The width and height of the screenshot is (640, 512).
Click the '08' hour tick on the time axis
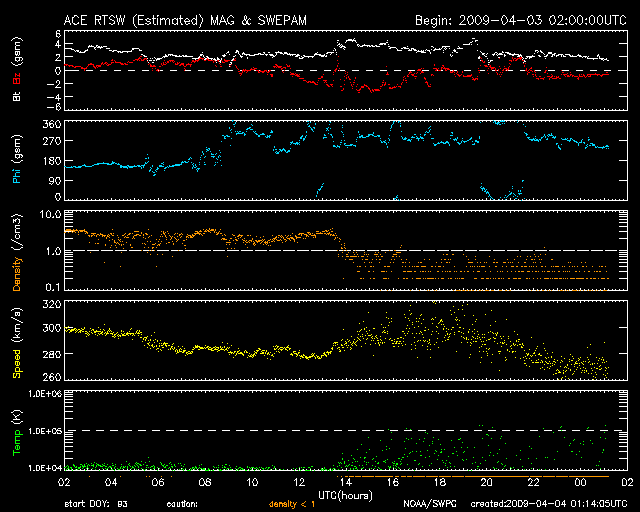pyautogui.click(x=205, y=483)
